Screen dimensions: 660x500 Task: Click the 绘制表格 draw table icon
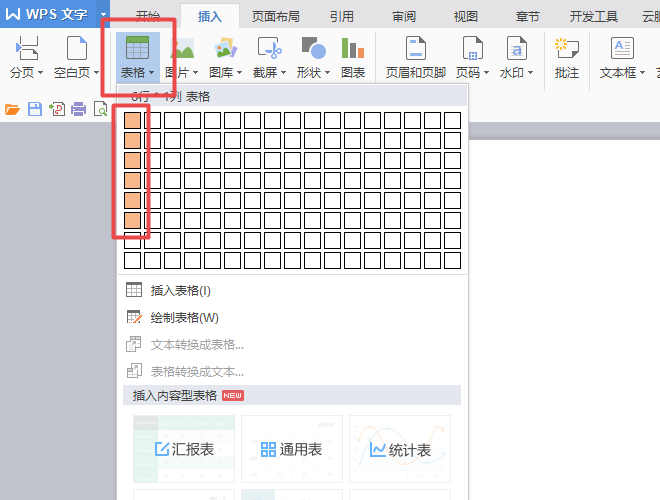(x=134, y=317)
